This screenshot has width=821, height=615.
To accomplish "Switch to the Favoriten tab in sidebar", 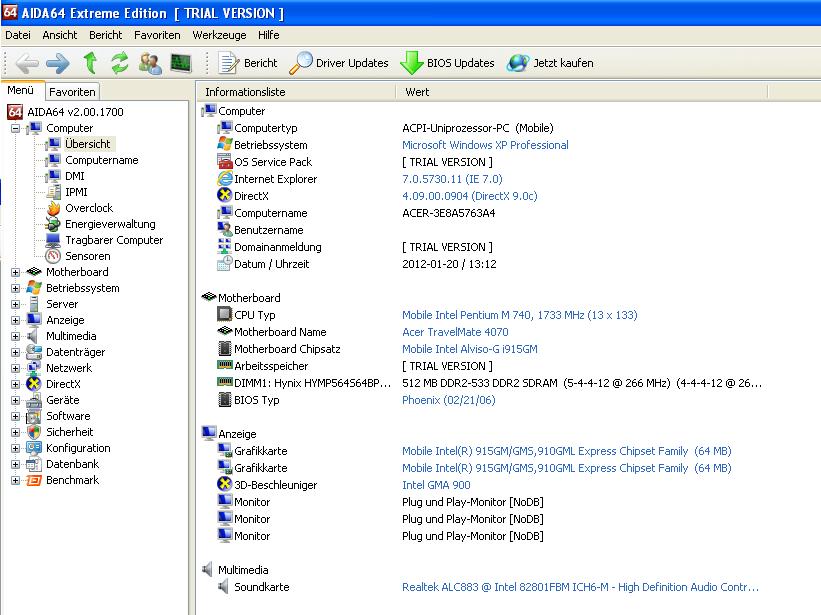I will pyautogui.click(x=72, y=92).
